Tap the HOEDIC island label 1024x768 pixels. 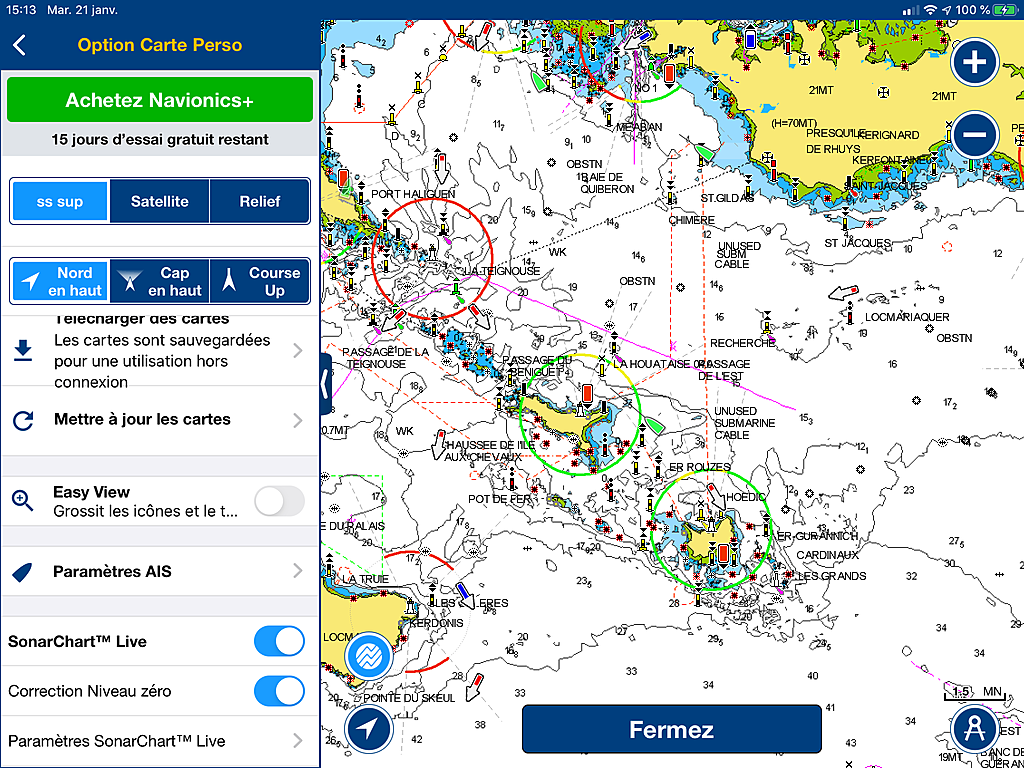(745, 497)
